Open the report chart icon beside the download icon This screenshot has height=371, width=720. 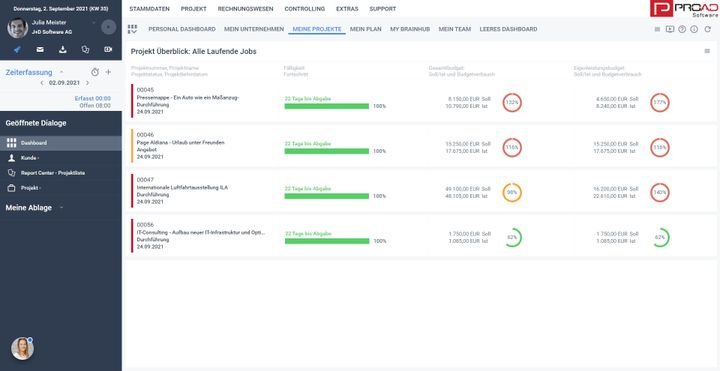85,50
